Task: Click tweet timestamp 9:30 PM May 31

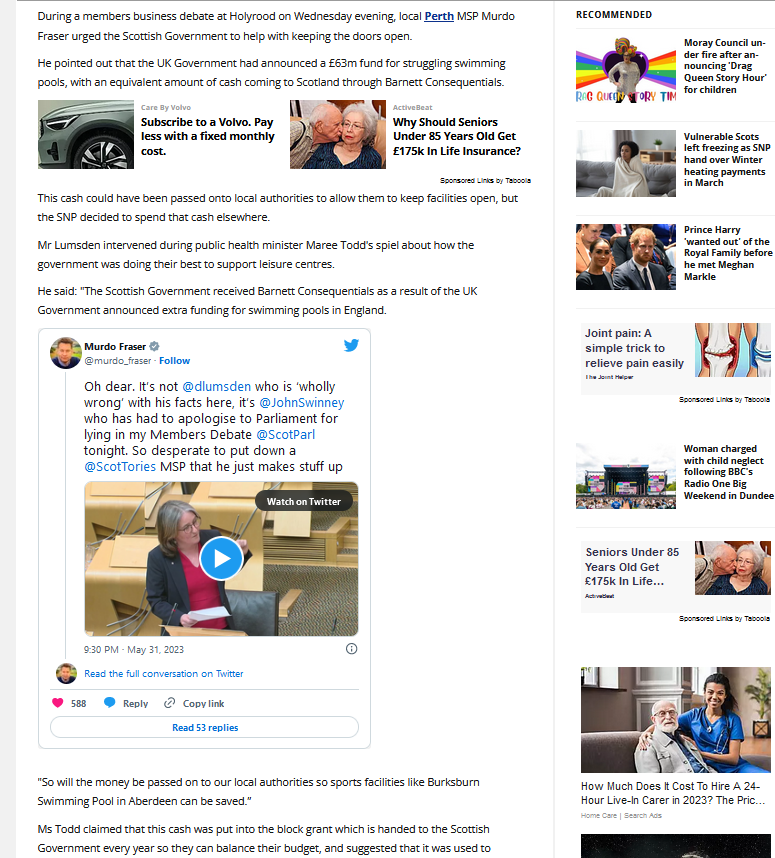Action: point(134,650)
